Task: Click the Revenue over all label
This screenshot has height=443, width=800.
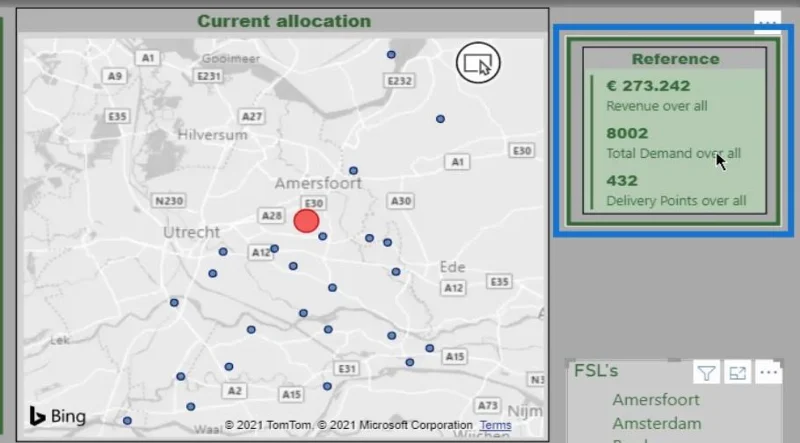Action: pos(657,106)
